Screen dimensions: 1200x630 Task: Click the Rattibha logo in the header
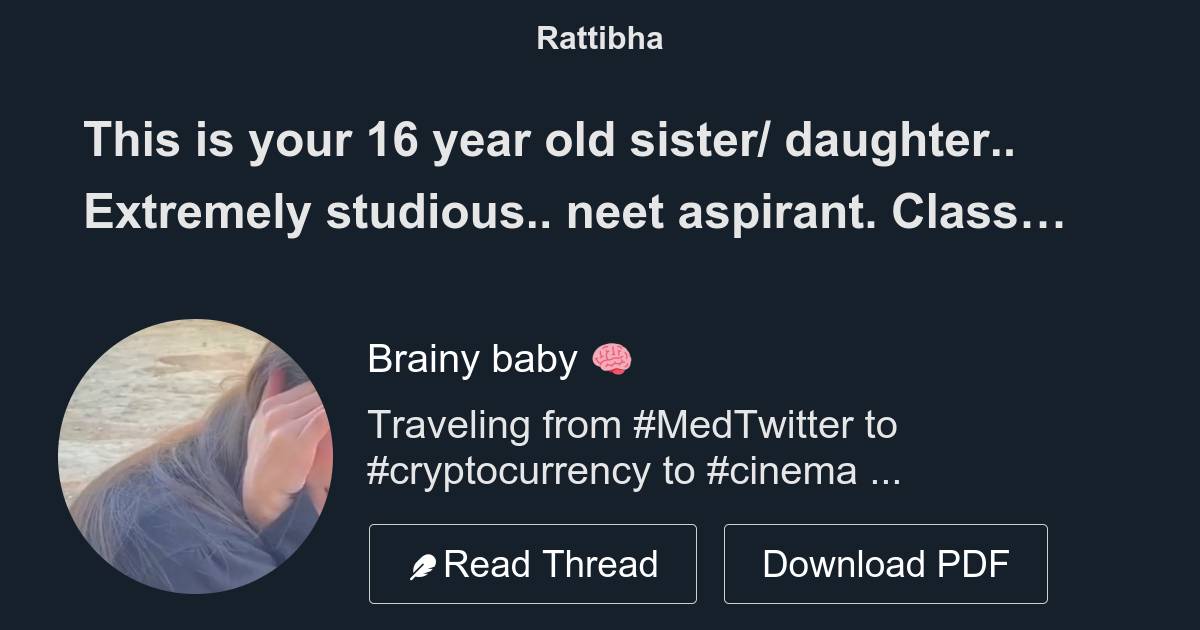pyautogui.click(x=599, y=38)
